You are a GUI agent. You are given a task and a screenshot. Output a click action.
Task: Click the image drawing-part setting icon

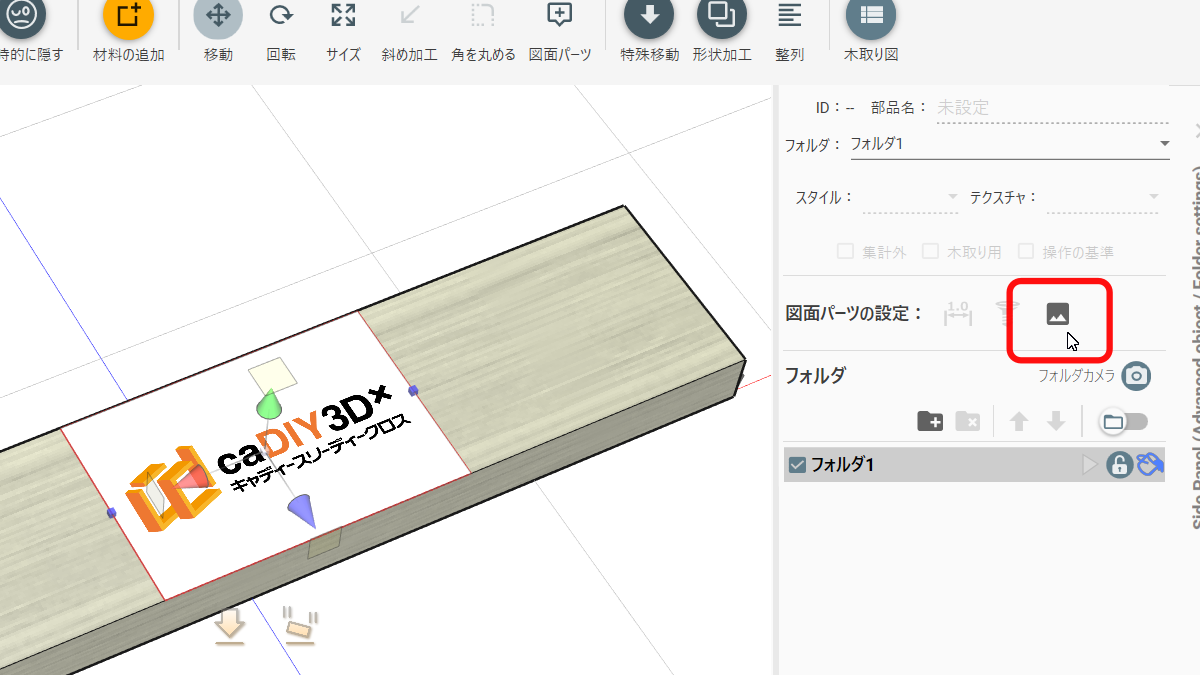[x=1057, y=314]
